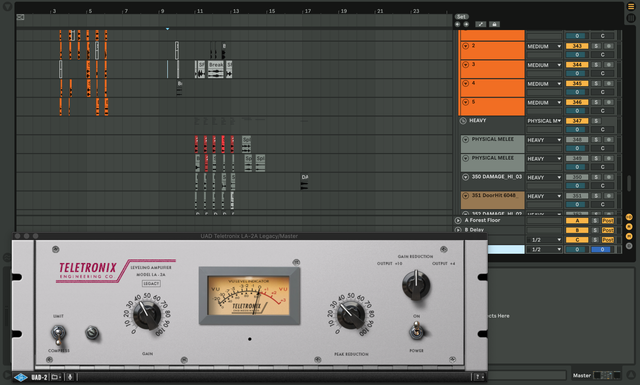
Task: Click the LA-2A VU level meter
Action: point(249,296)
